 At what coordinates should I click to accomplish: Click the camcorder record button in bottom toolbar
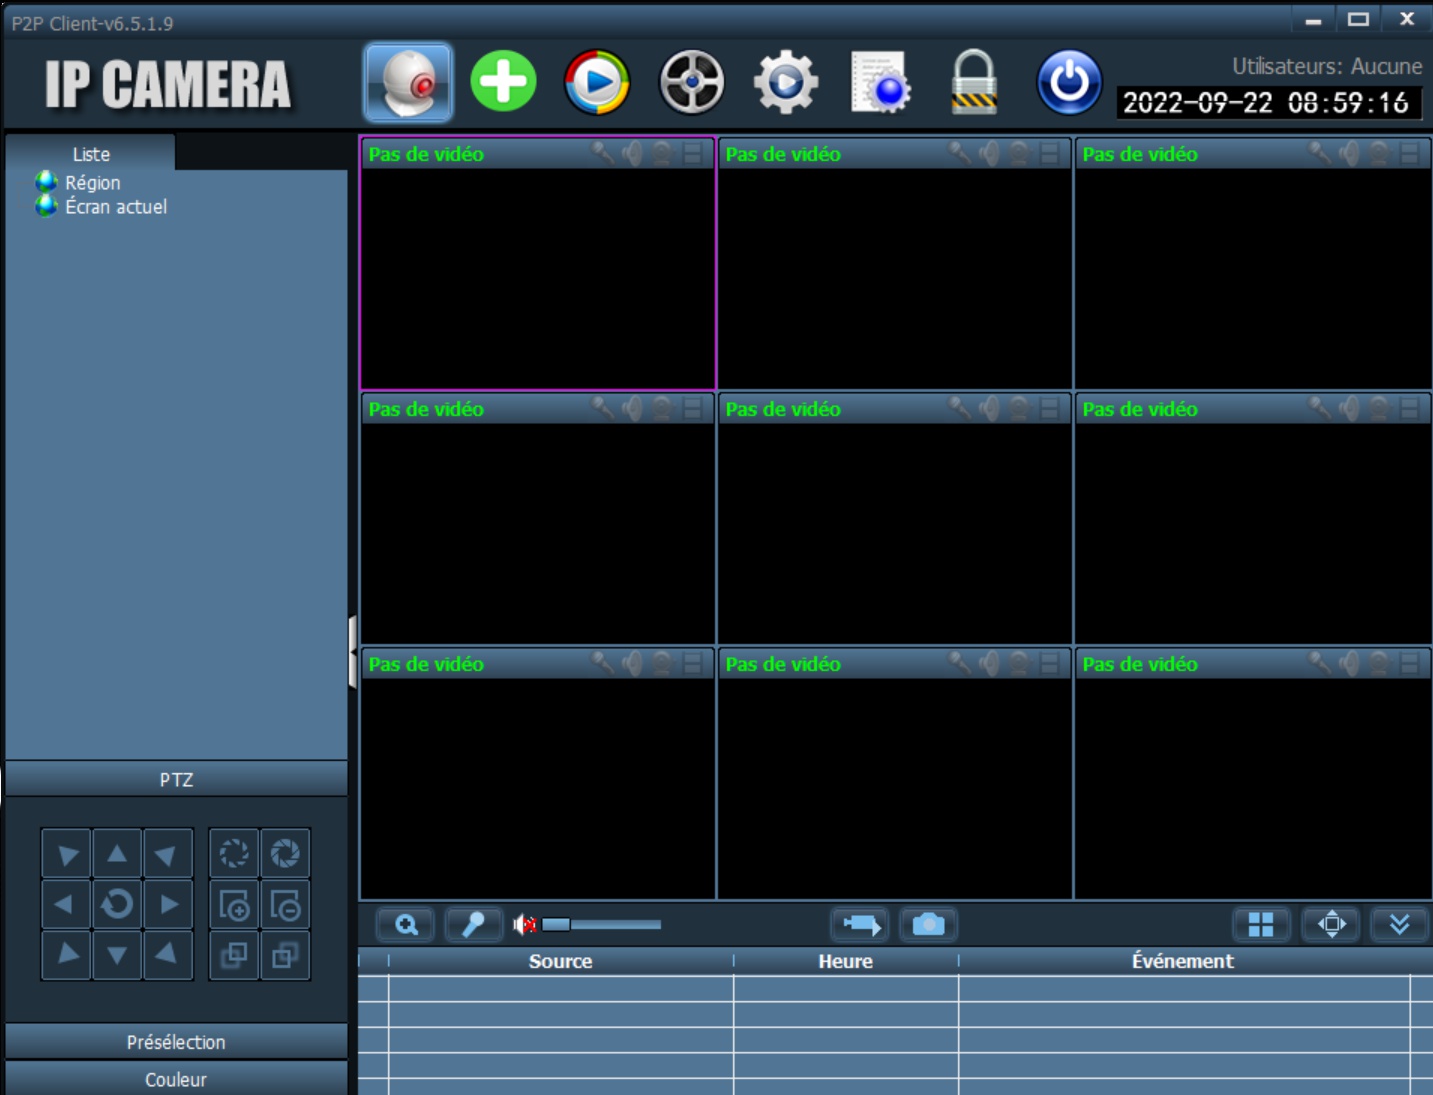[859, 924]
